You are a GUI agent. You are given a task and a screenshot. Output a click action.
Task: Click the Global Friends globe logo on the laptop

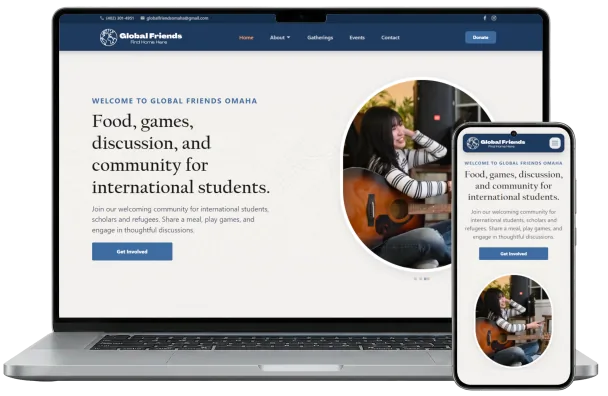[x=140, y=38]
